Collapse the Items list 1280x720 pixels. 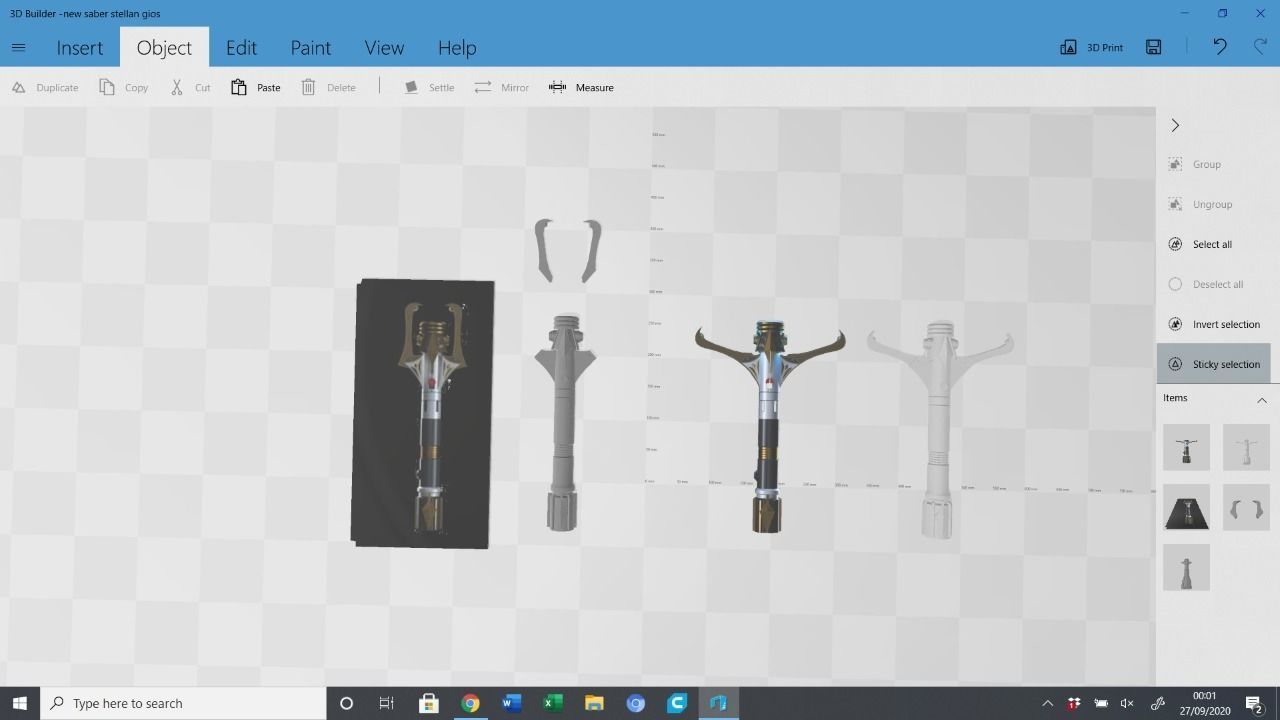1261,400
